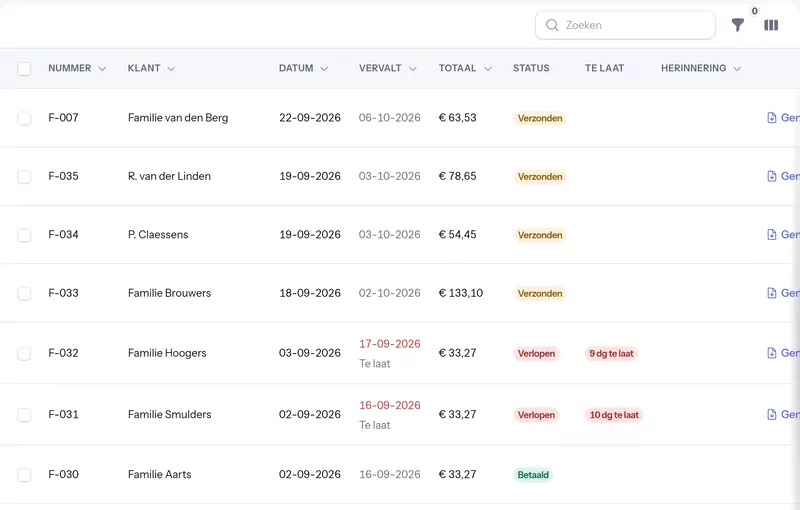This screenshot has width=800, height=510.
Task: Click customer Familie van den Berg
Action: [178, 118]
